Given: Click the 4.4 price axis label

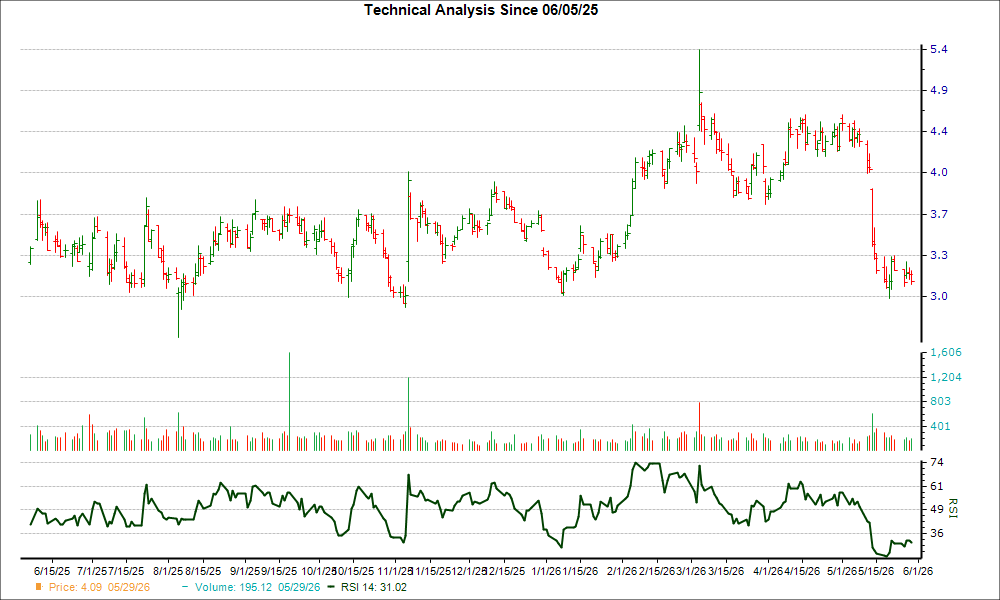Looking at the screenshot, I should point(938,131).
